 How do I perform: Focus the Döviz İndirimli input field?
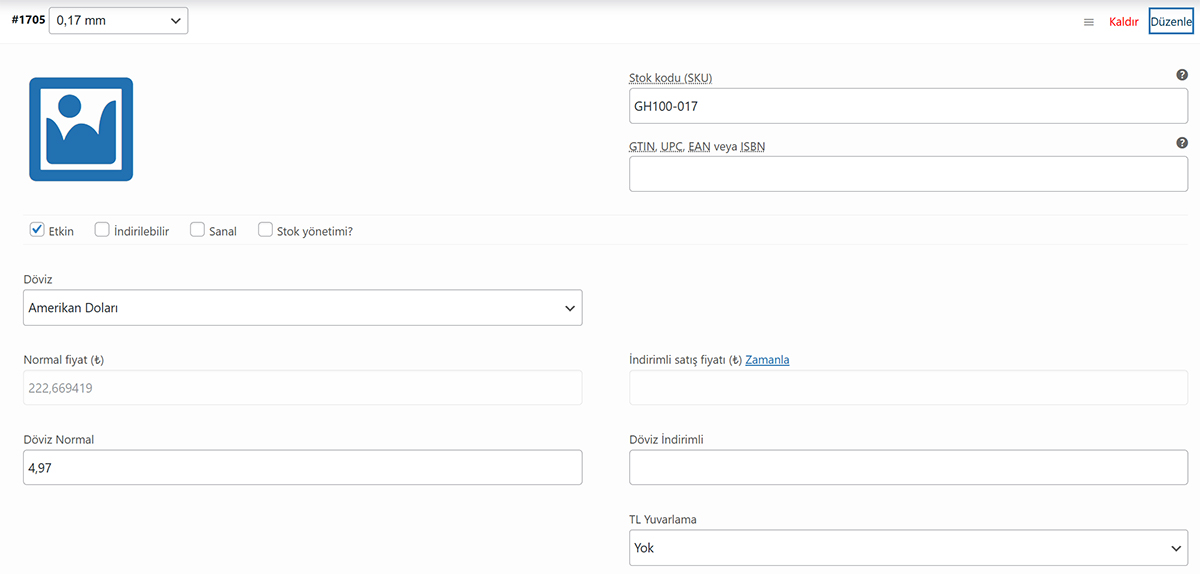(x=908, y=467)
